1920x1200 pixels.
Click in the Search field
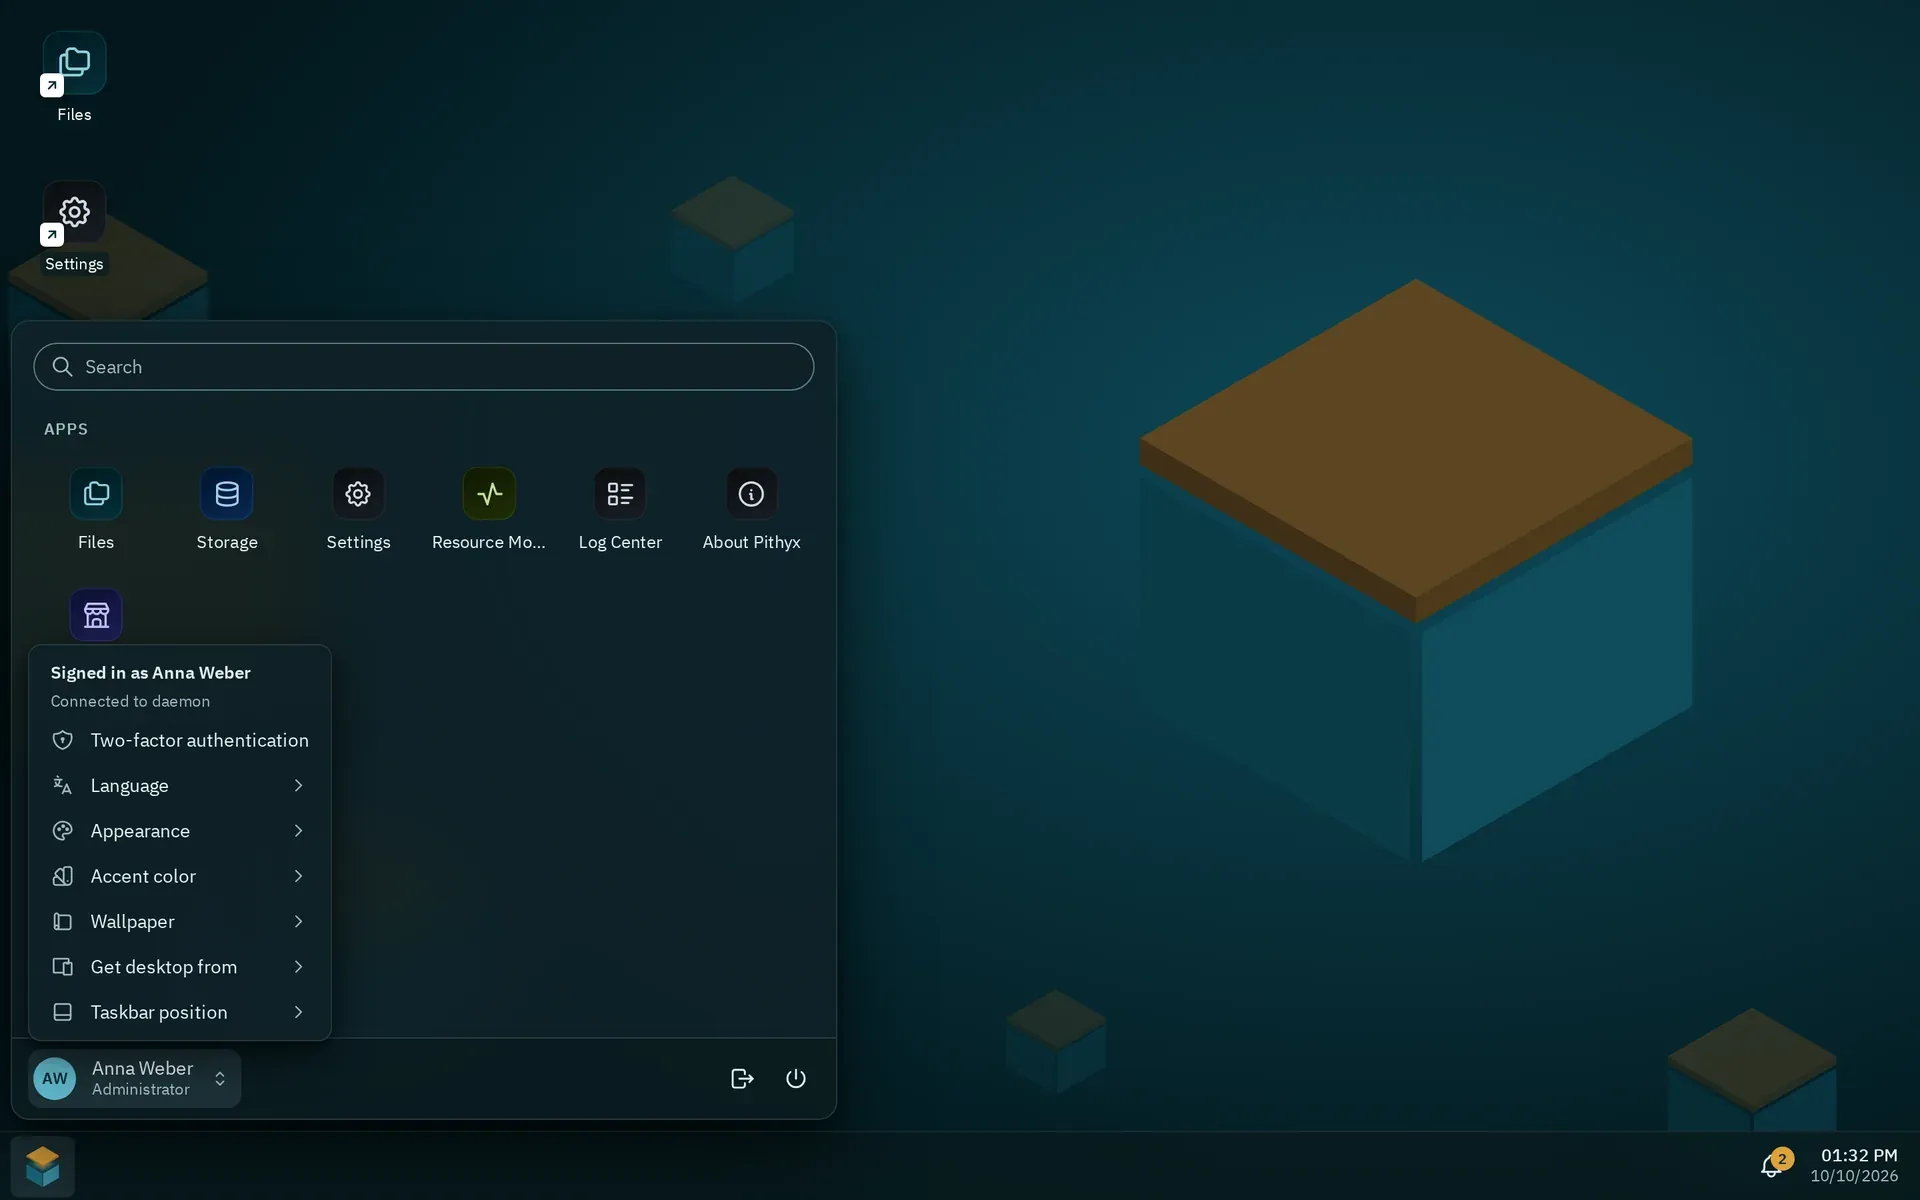[x=424, y=367]
